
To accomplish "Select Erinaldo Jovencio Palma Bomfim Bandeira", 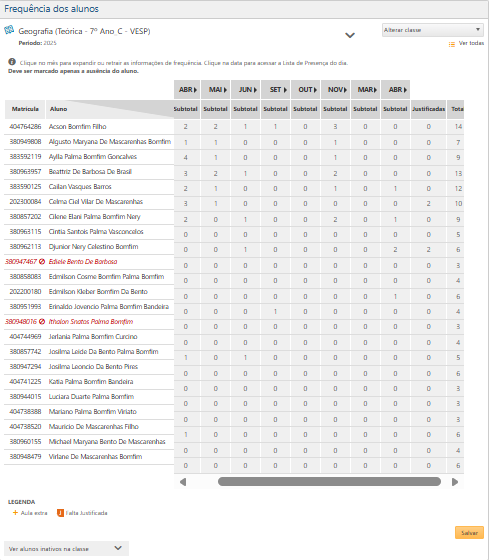I will click(x=109, y=306).
